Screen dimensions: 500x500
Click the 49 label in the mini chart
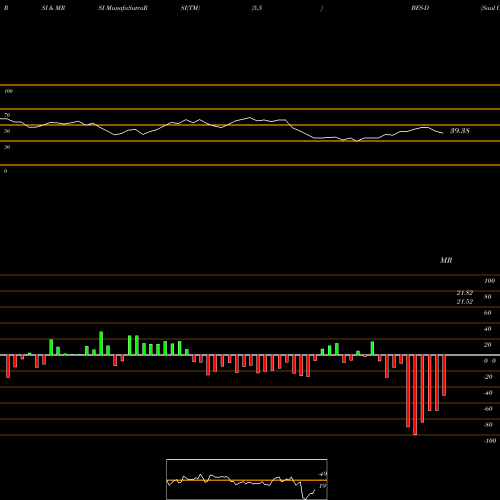click(322, 474)
